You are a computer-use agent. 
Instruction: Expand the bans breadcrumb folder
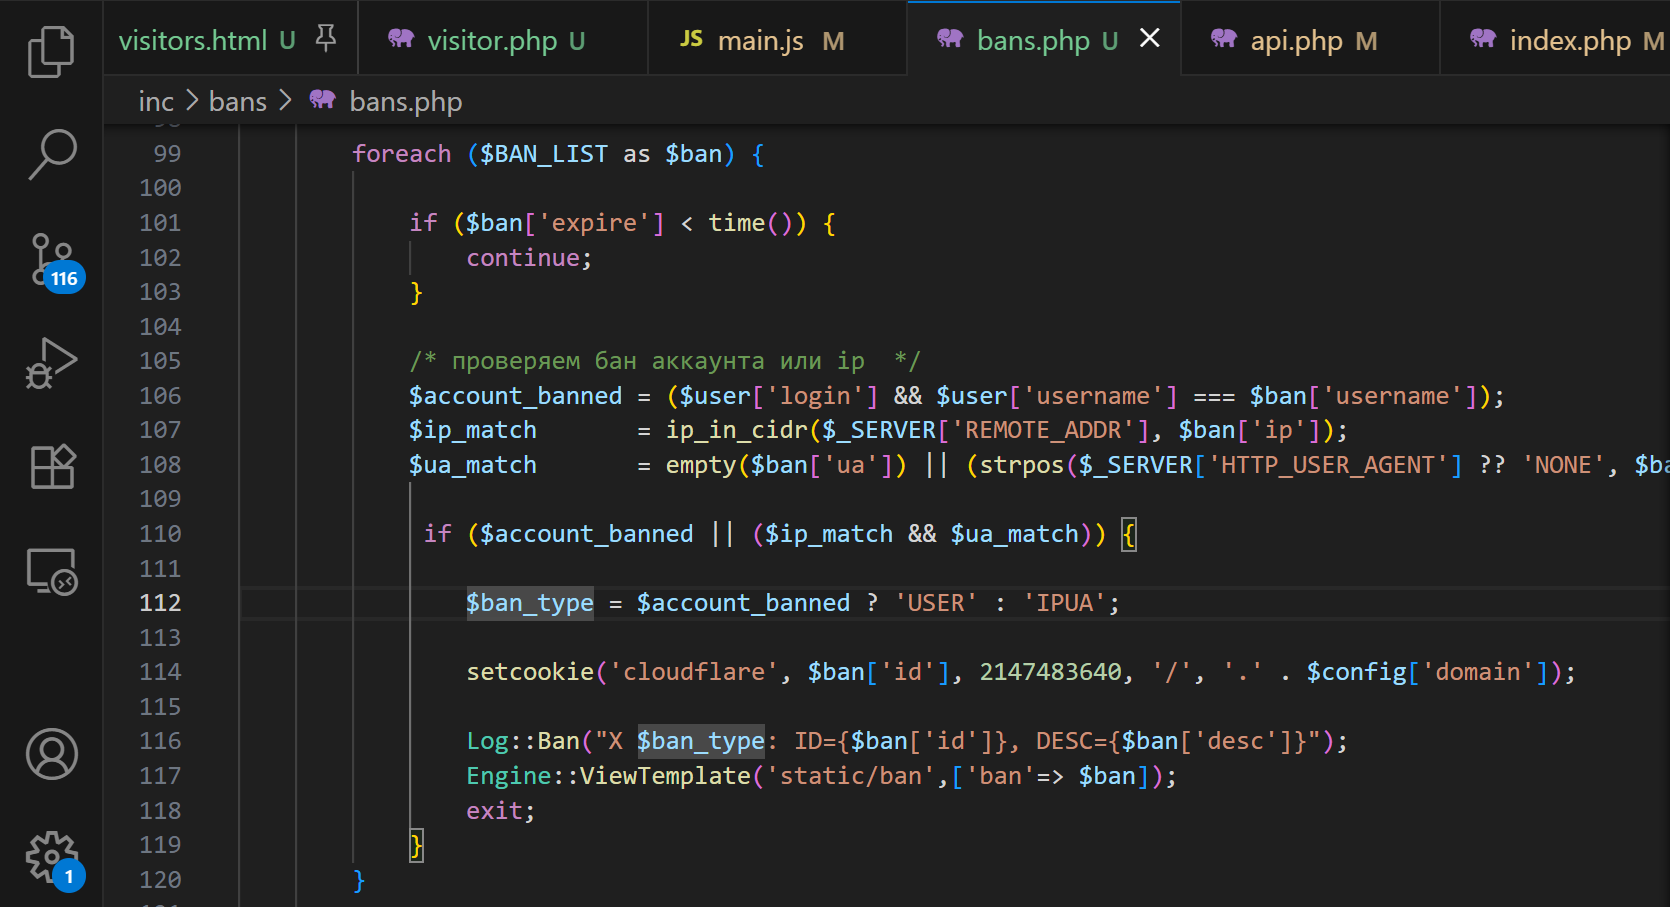click(238, 102)
